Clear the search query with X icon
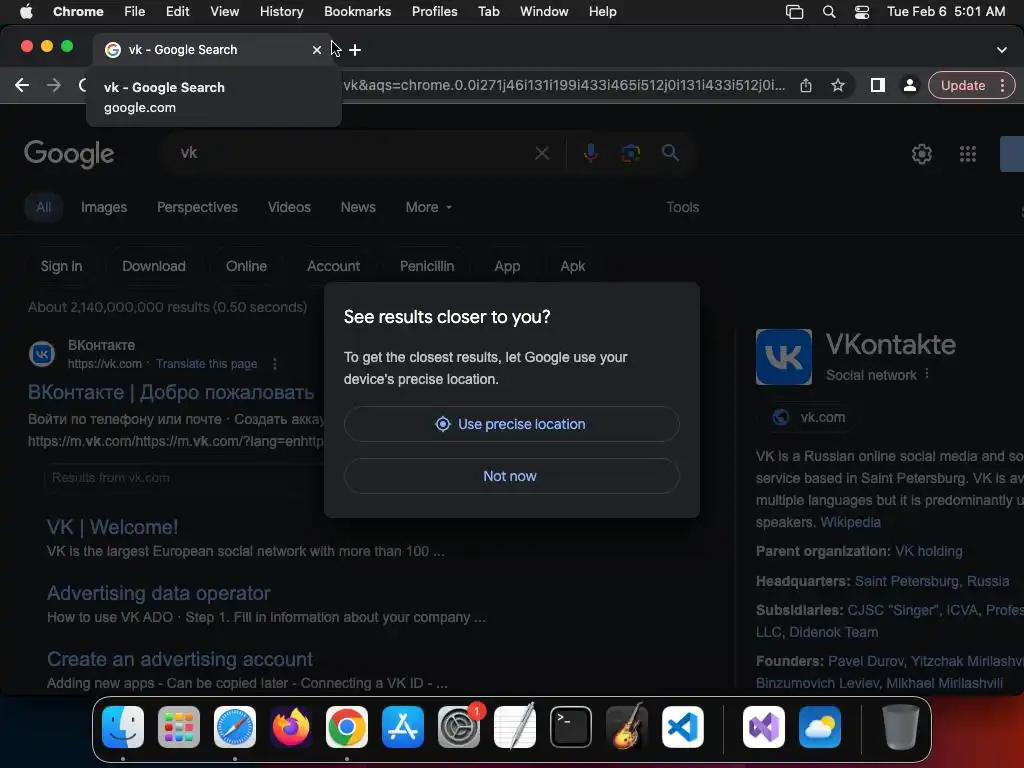 coord(542,153)
